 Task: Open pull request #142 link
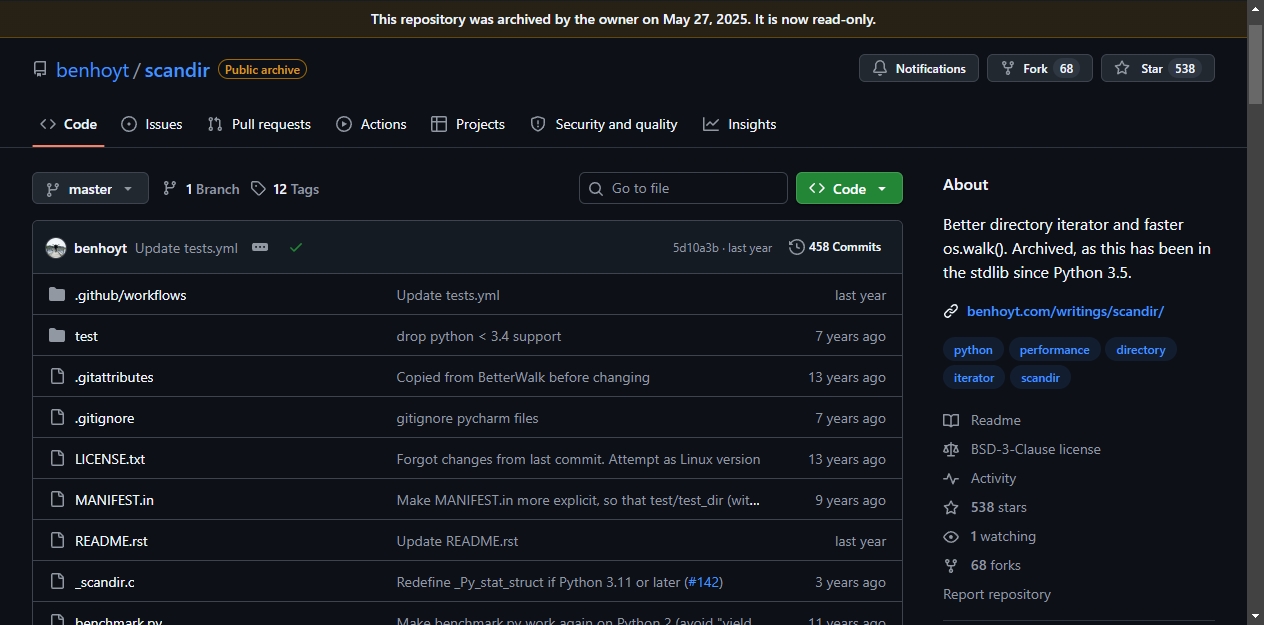pyautogui.click(x=703, y=582)
